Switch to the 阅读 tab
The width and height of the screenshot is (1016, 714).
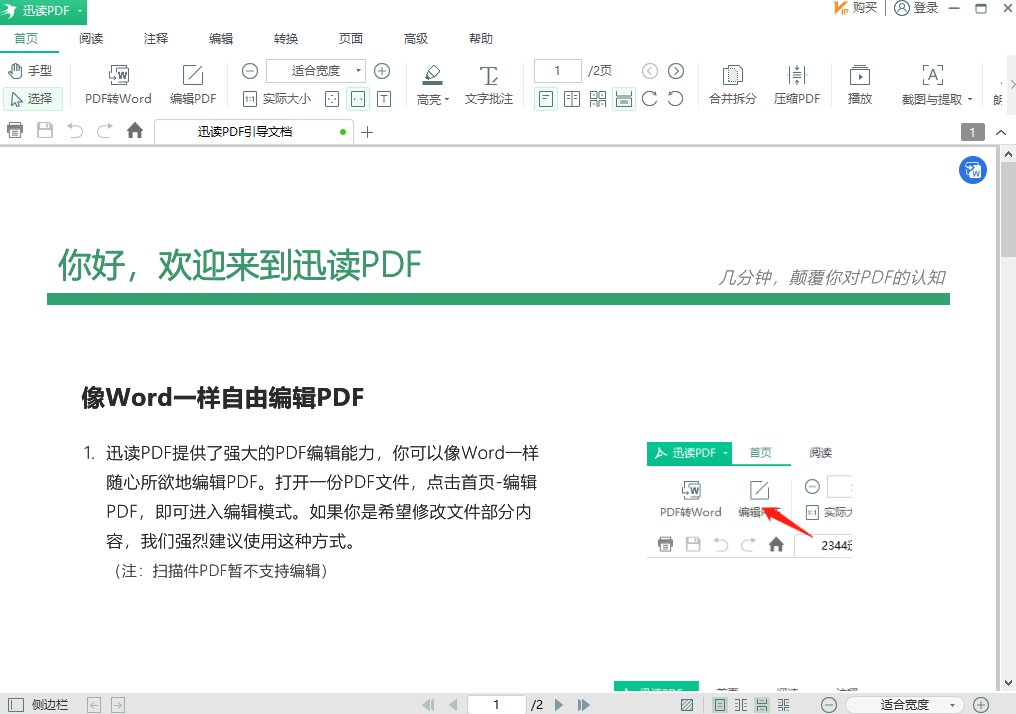tap(91, 39)
